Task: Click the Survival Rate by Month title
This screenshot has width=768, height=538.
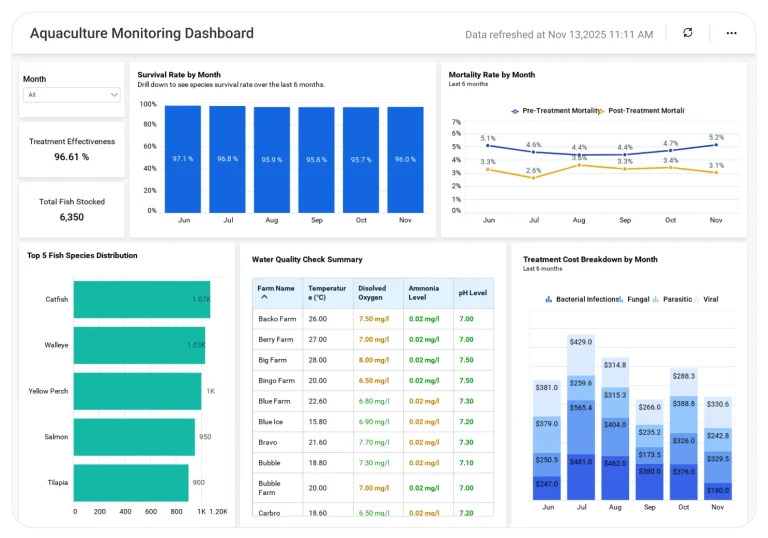Action: coord(179,74)
